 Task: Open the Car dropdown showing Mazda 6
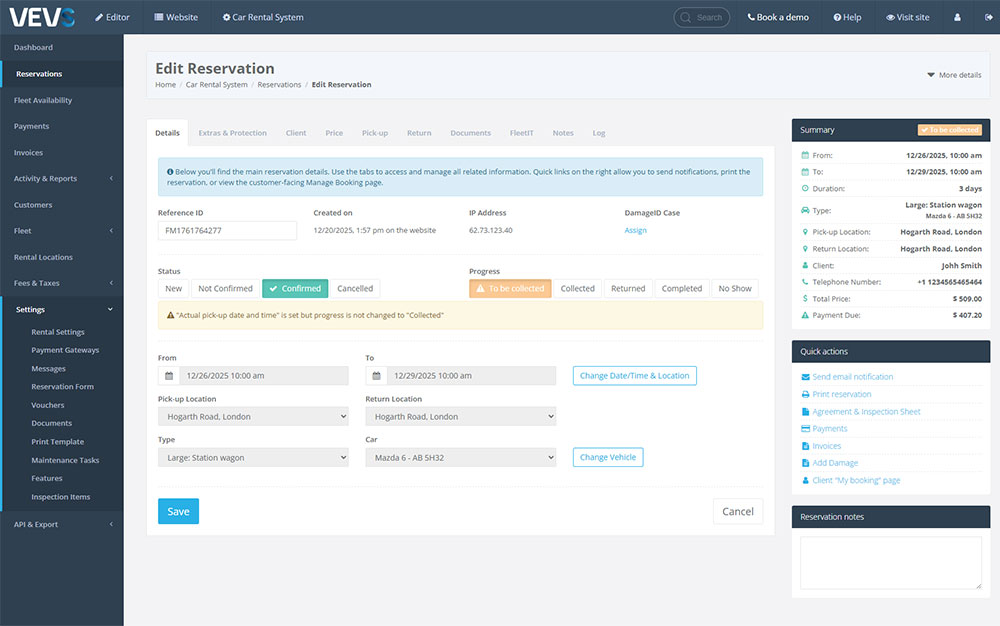click(x=460, y=457)
